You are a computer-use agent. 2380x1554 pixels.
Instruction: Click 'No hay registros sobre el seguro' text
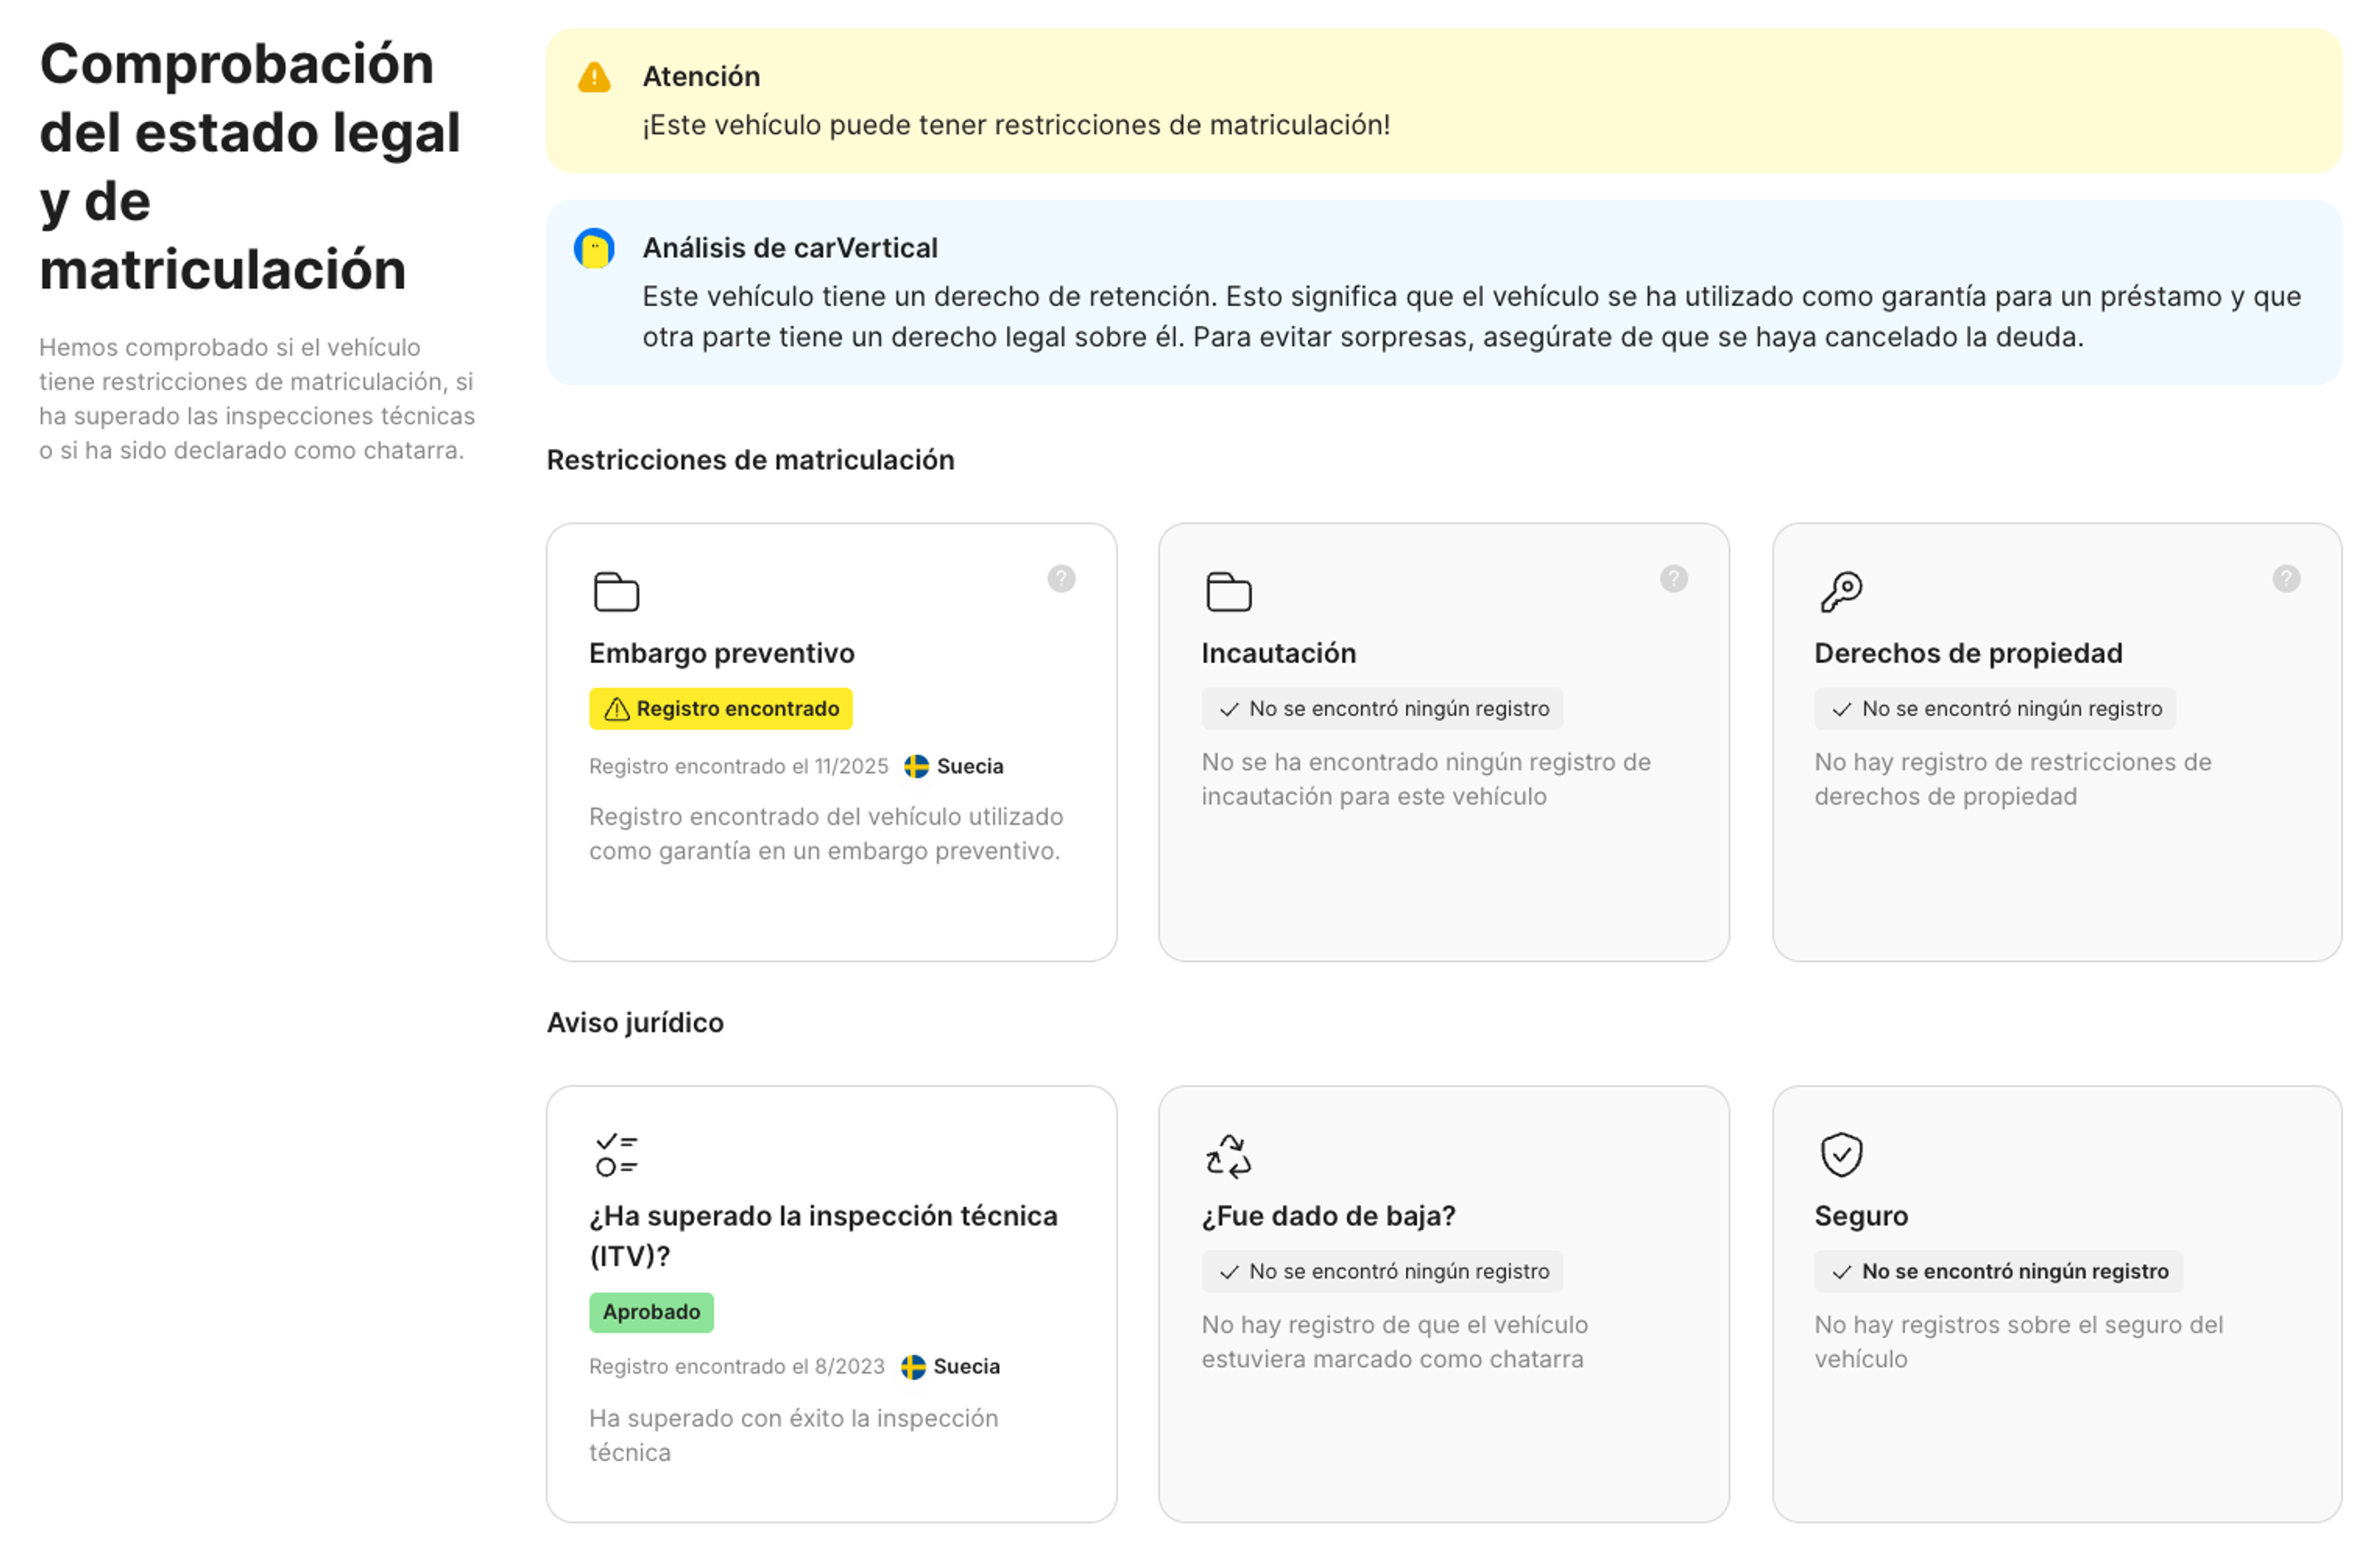pyautogui.click(x=2018, y=1342)
